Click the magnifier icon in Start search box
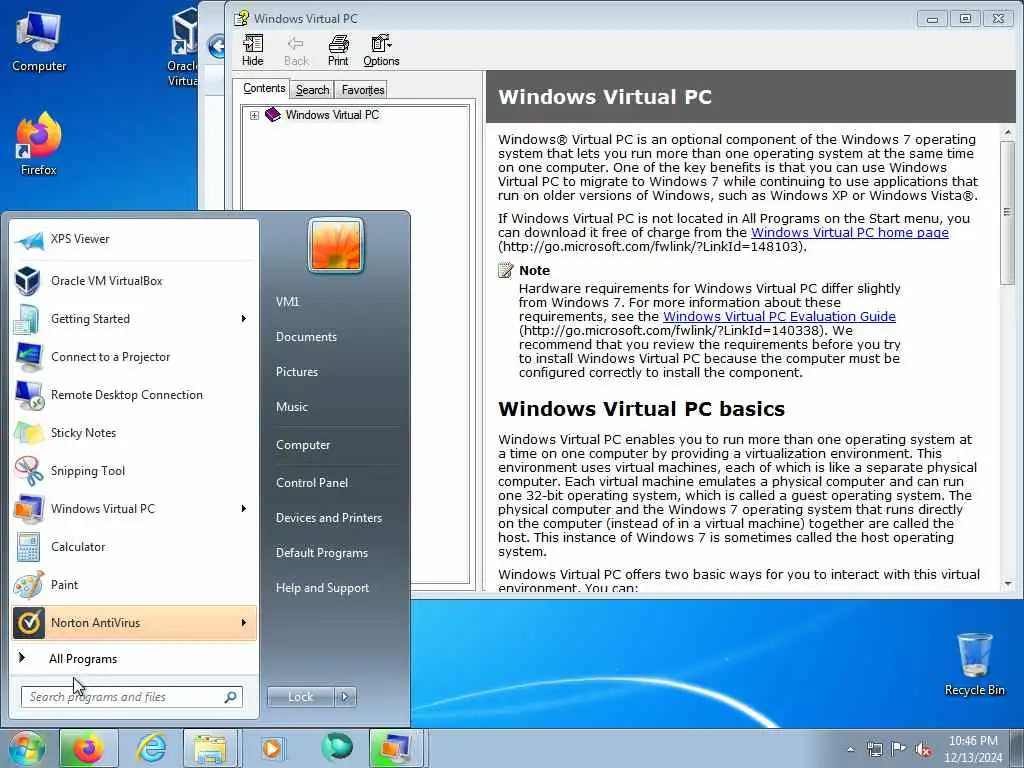The height and width of the screenshot is (768, 1024). 230,697
